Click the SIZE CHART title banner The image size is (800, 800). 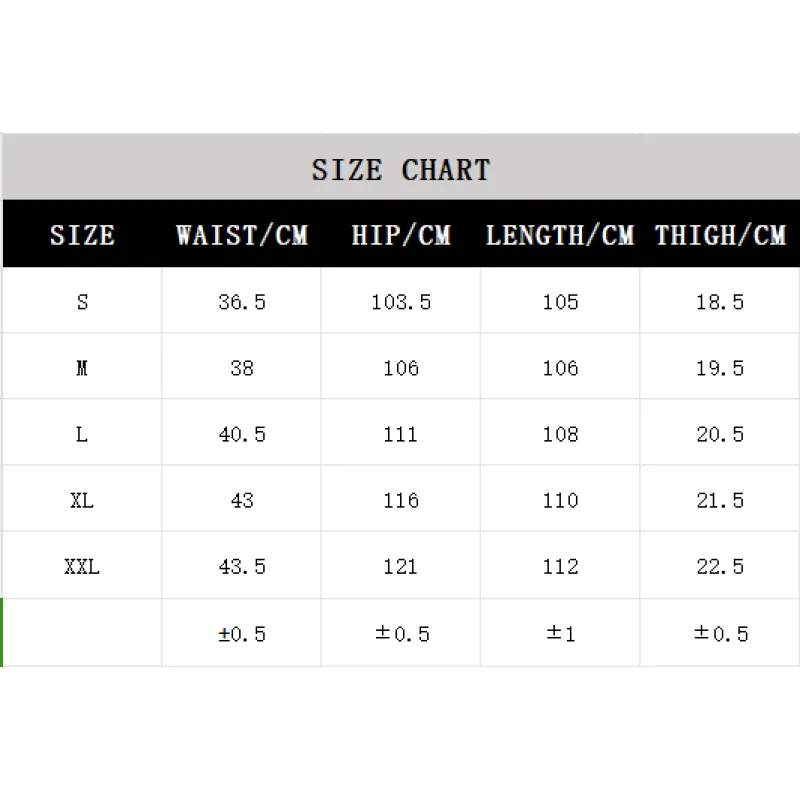click(x=400, y=169)
